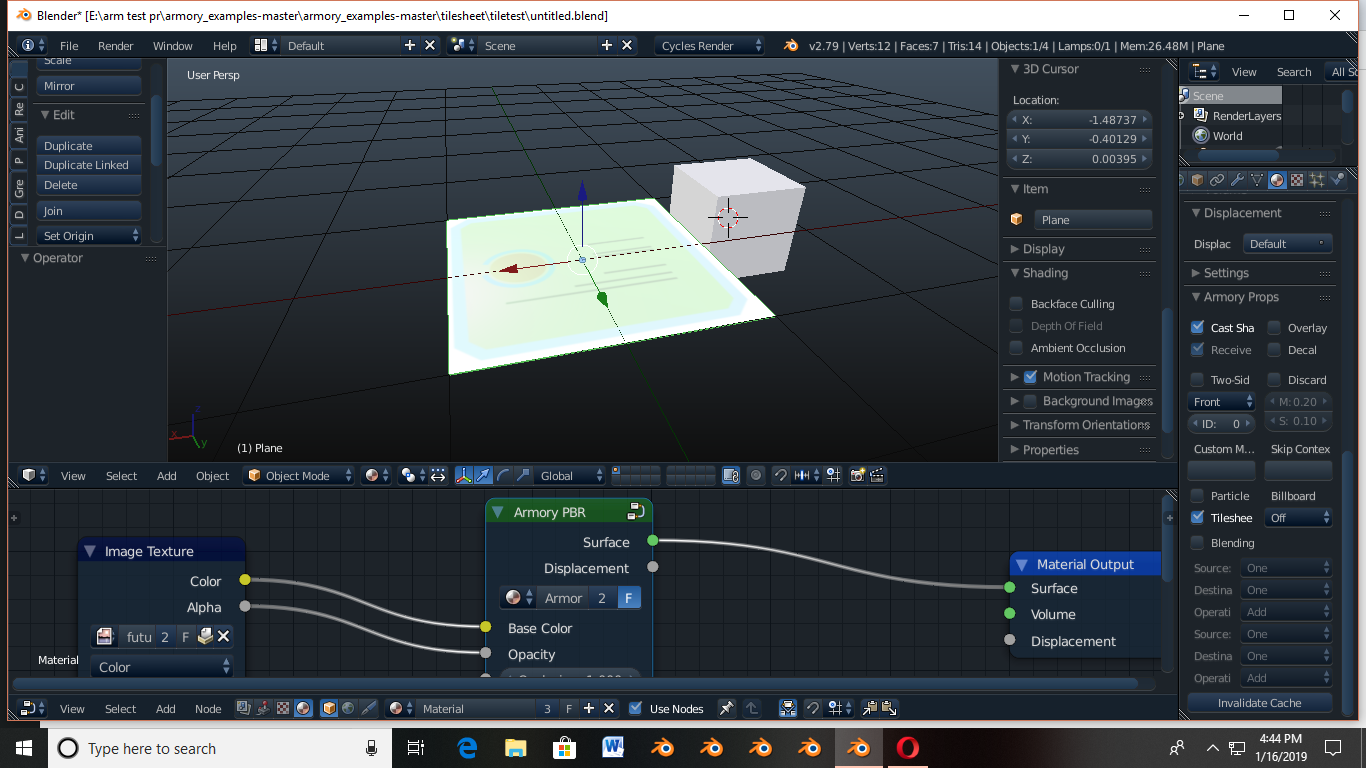Open the Front cull mode dropdown

tap(1222, 402)
